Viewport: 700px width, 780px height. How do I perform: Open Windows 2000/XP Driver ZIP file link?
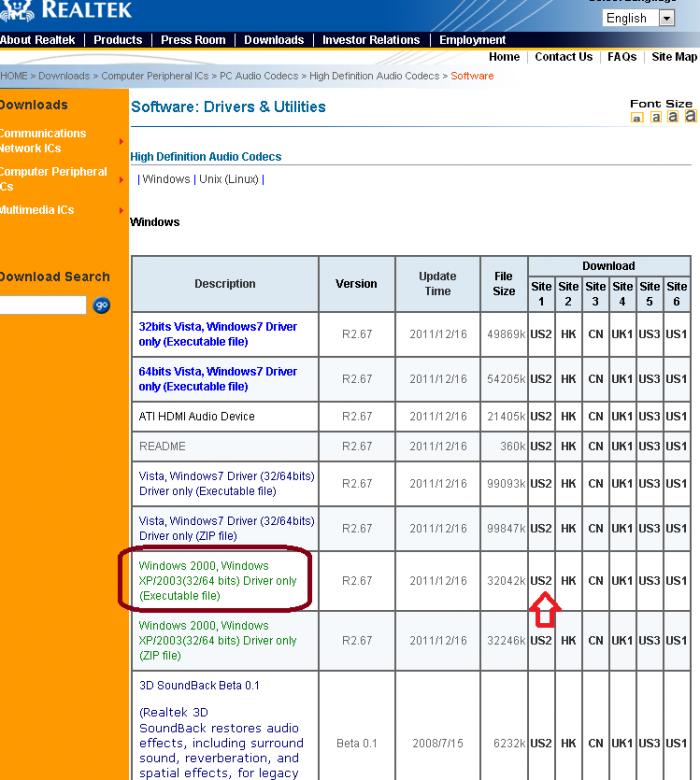pos(217,640)
